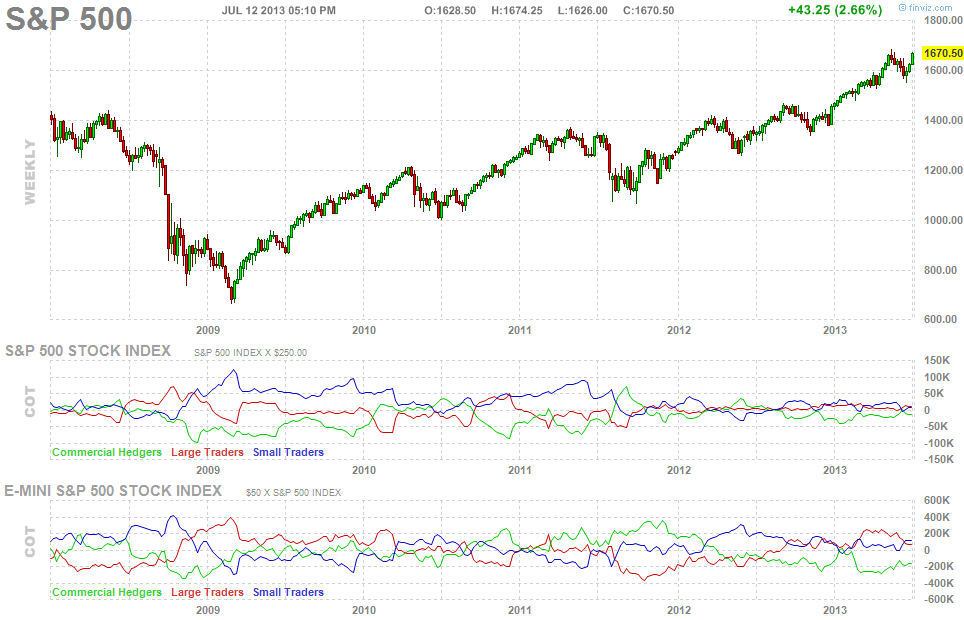Screen dimensions: 964x620
Task: Click the low value L:1626.00
Action: click(x=583, y=10)
